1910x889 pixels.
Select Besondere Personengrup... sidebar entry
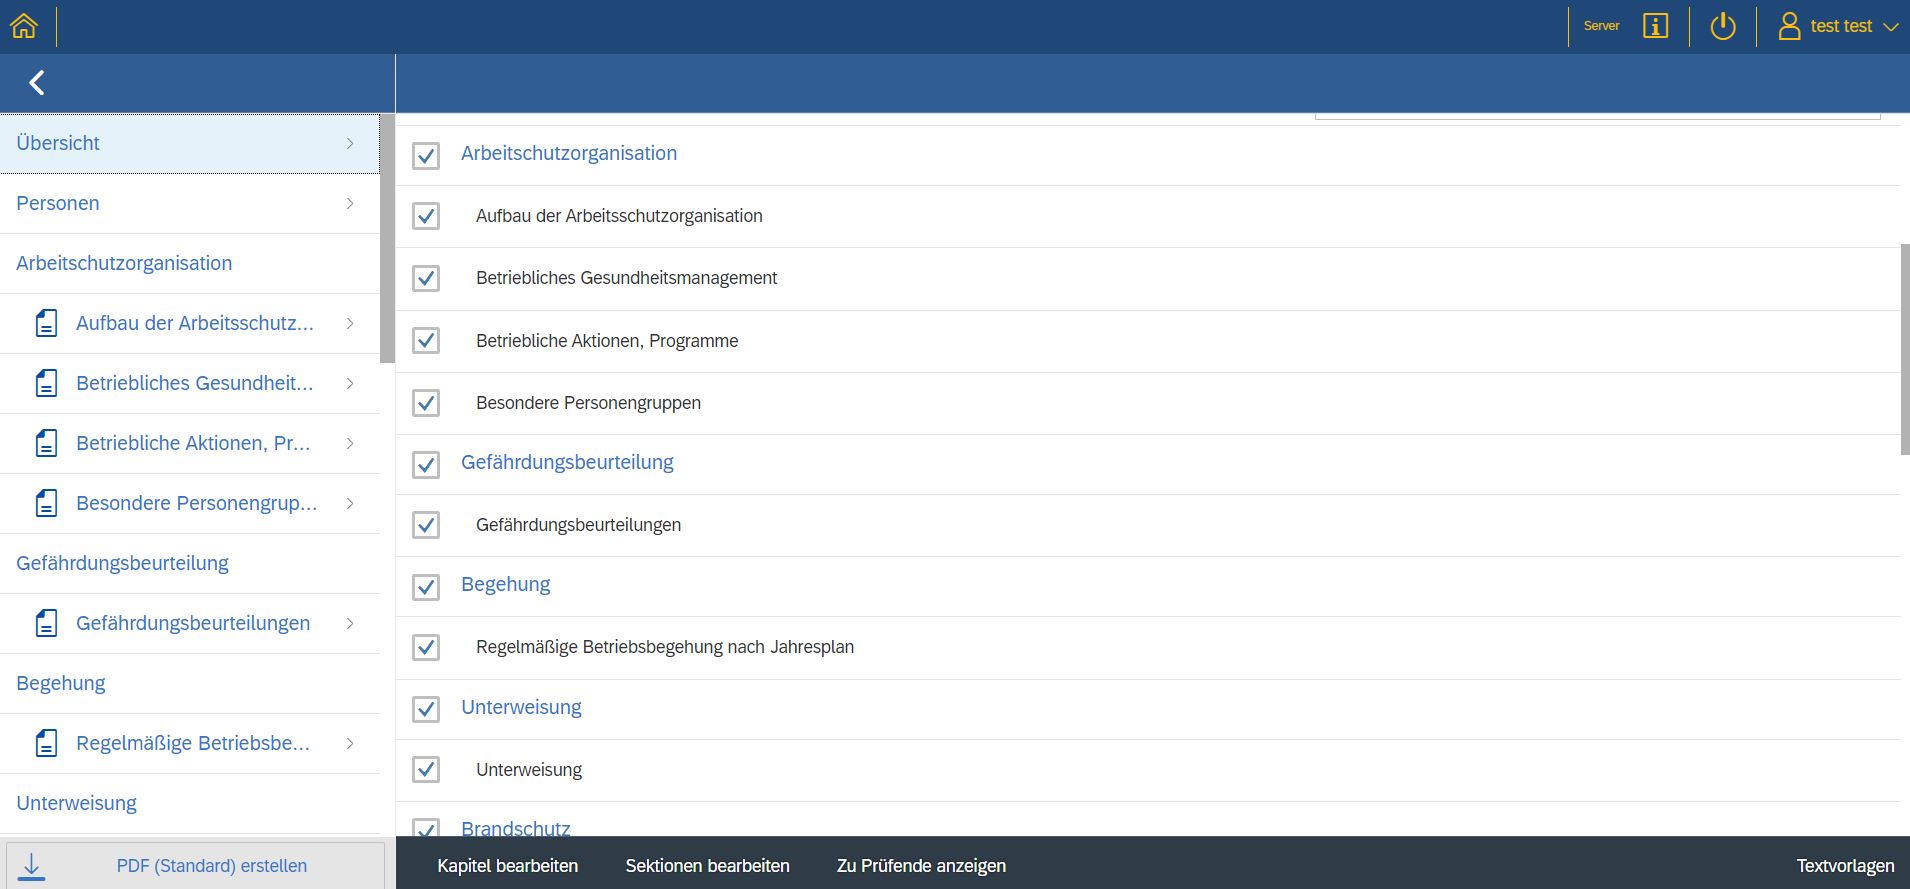[x=190, y=503]
